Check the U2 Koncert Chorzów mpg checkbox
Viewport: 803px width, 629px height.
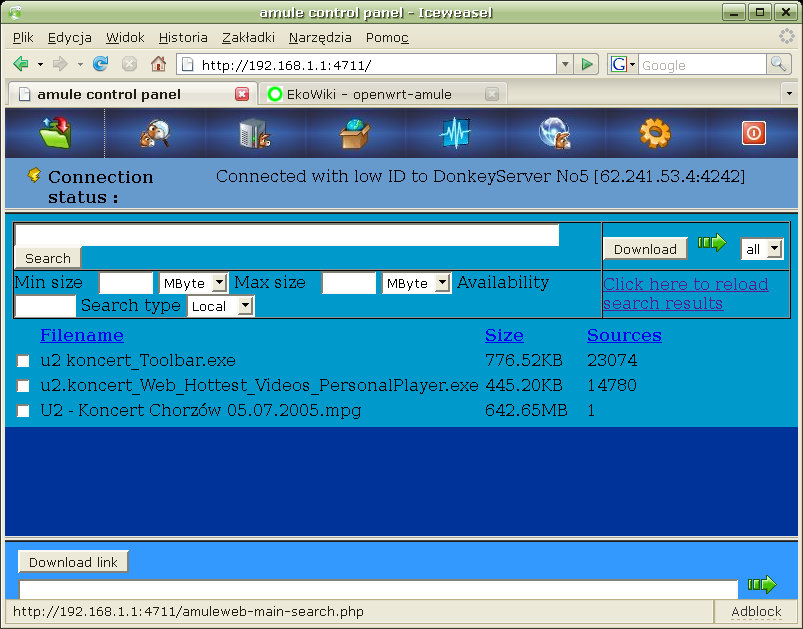coord(23,411)
